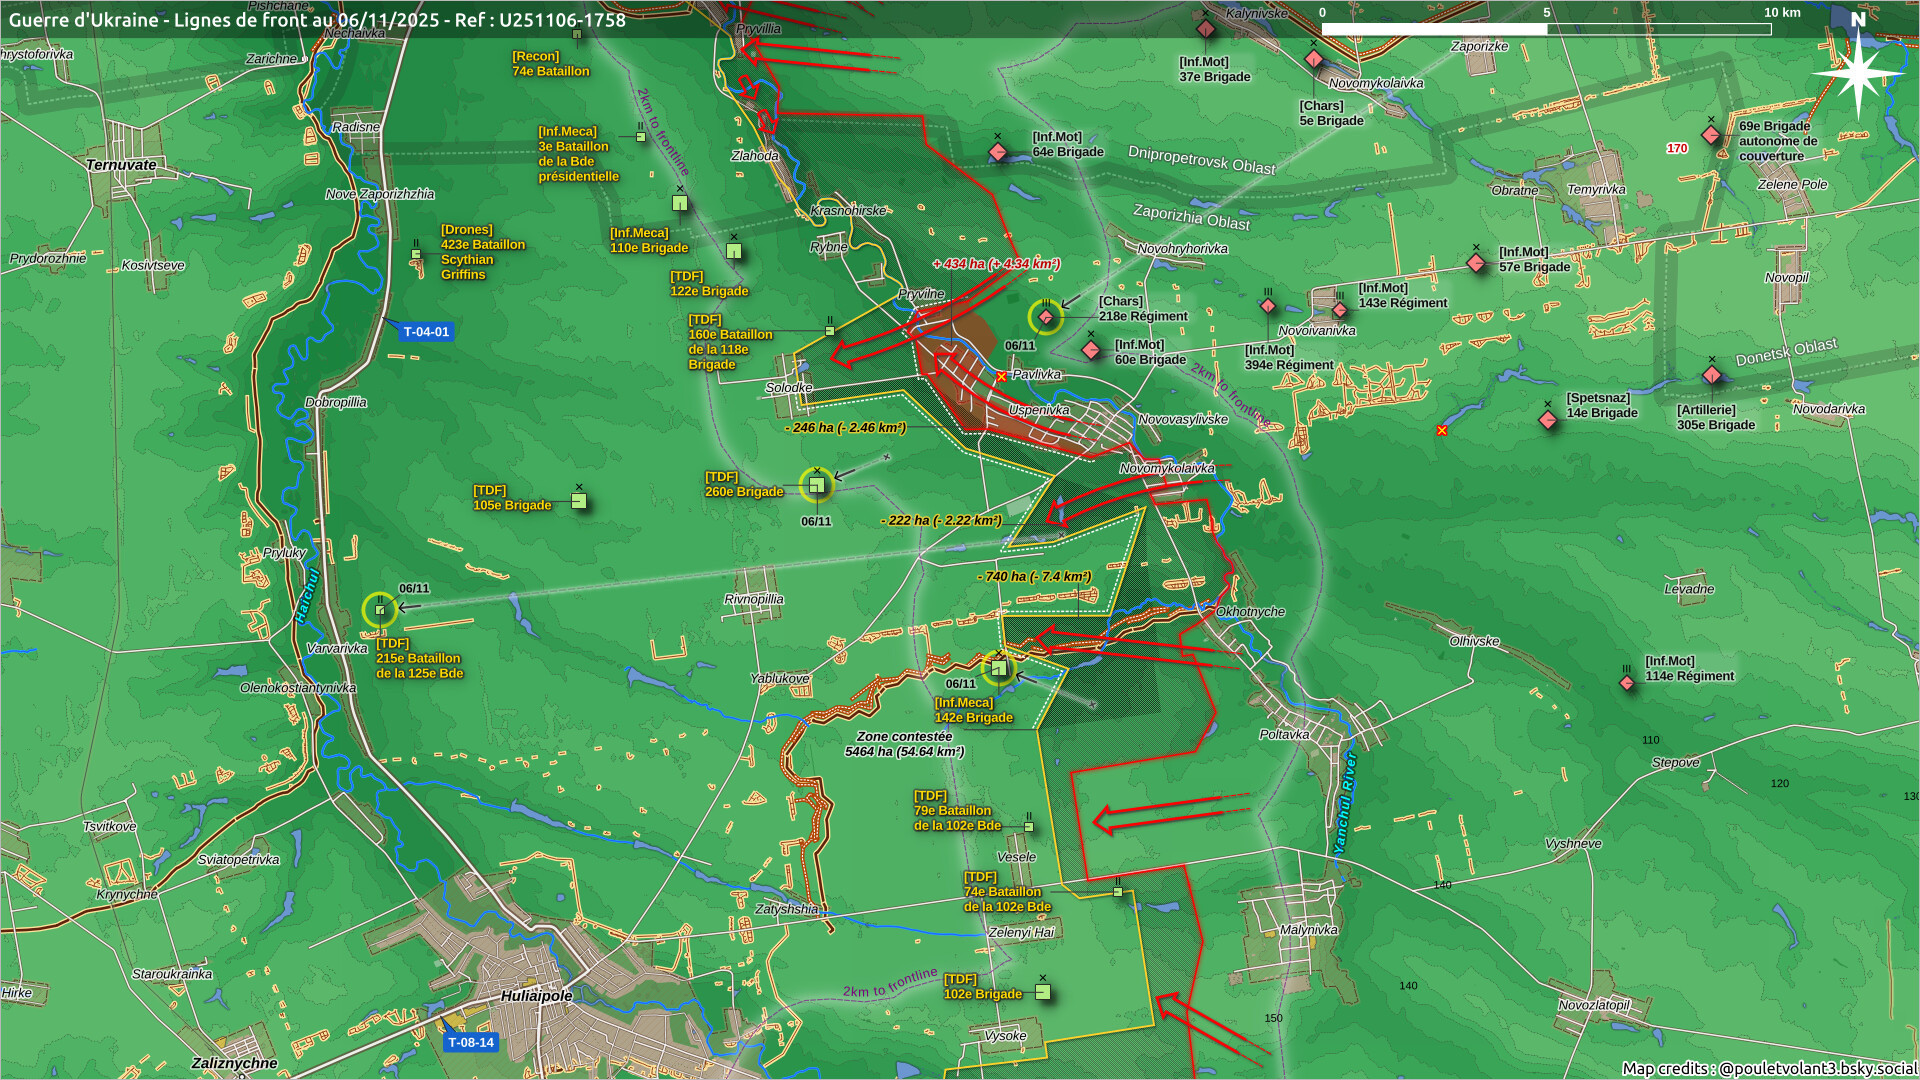Image resolution: width=1920 pixels, height=1080 pixels.
Task: Select the 142e Brigade circled unit icon
Action: point(999,667)
